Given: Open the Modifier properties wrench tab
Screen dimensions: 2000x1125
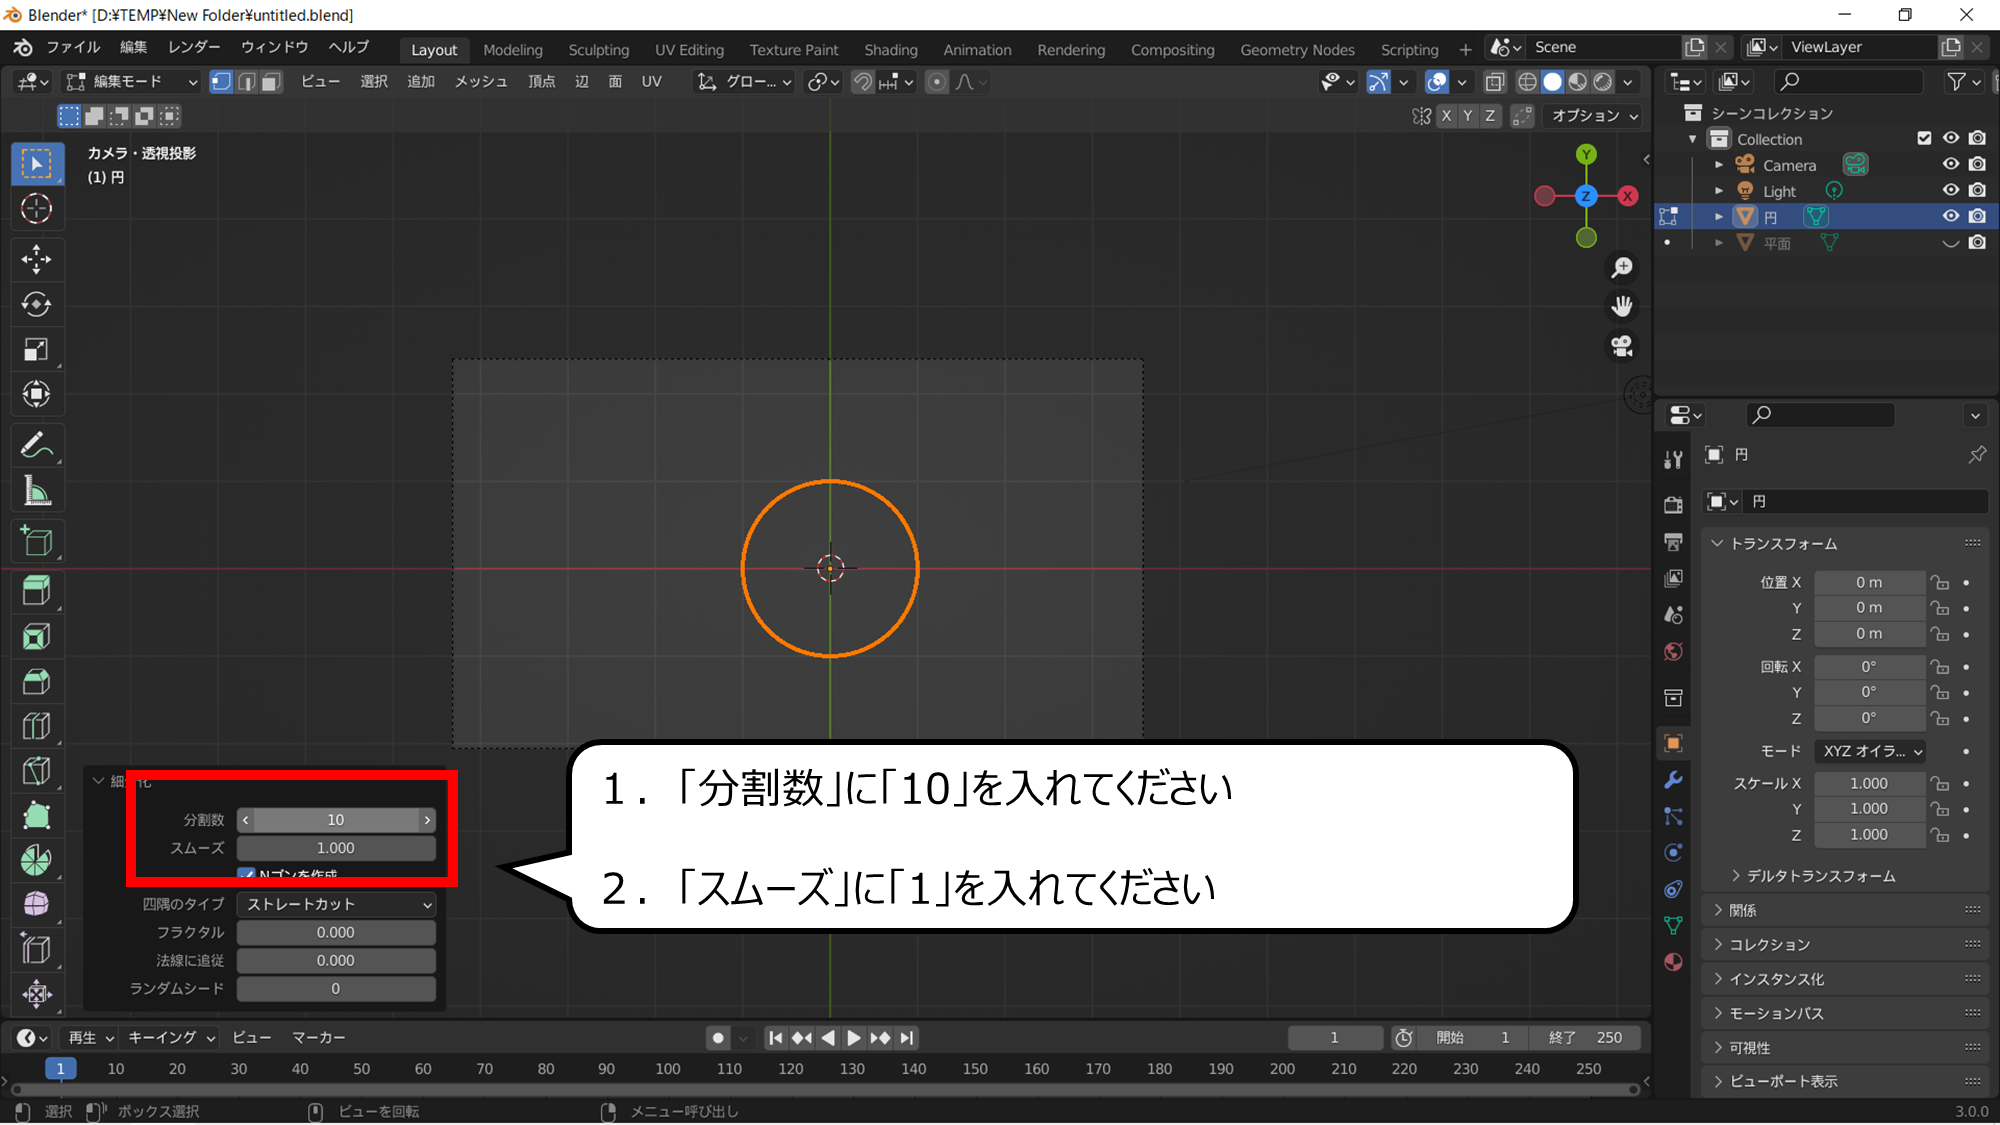Looking at the screenshot, I should (1673, 780).
